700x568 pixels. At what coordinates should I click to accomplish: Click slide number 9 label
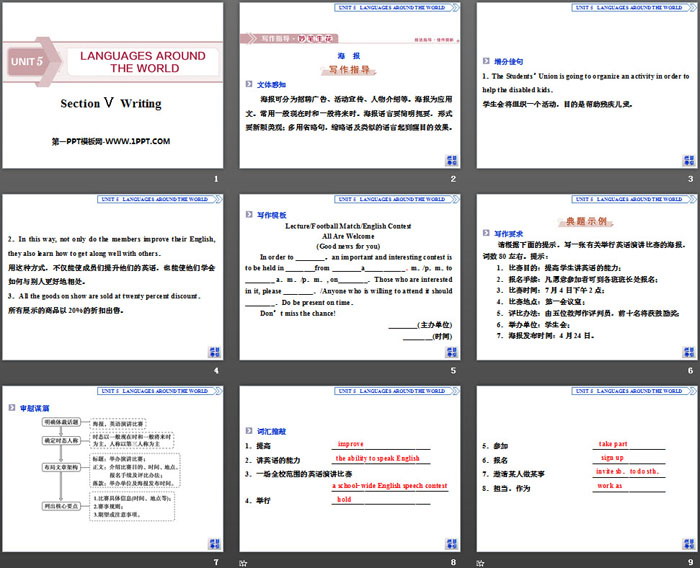(x=690, y=562)
